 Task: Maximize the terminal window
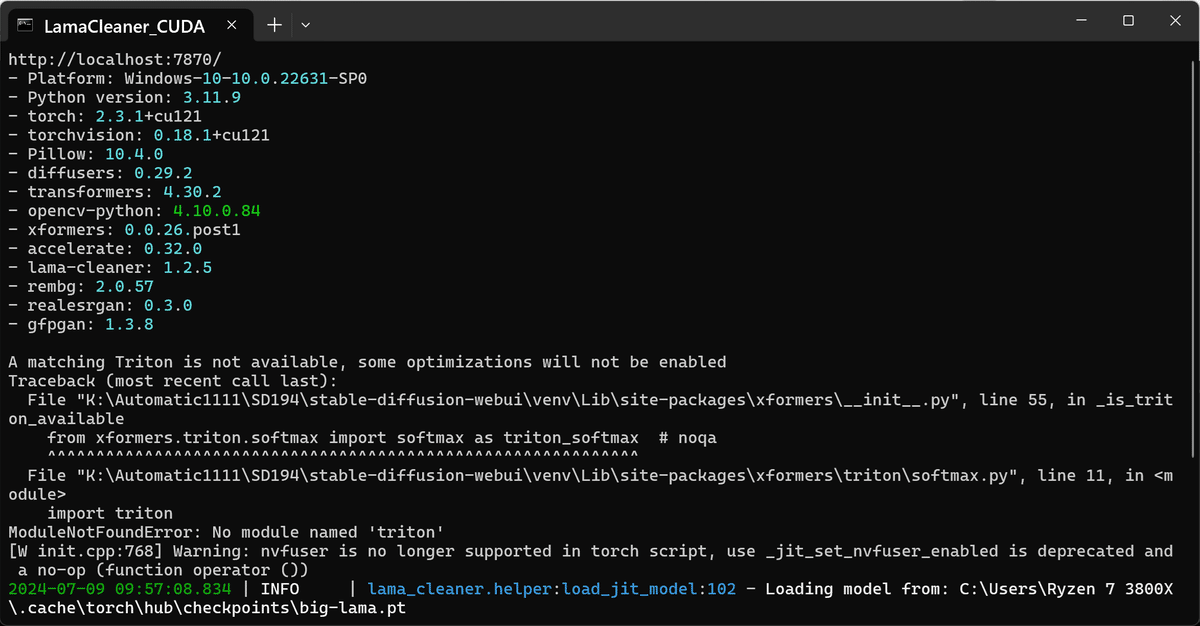pos(1129,20)
